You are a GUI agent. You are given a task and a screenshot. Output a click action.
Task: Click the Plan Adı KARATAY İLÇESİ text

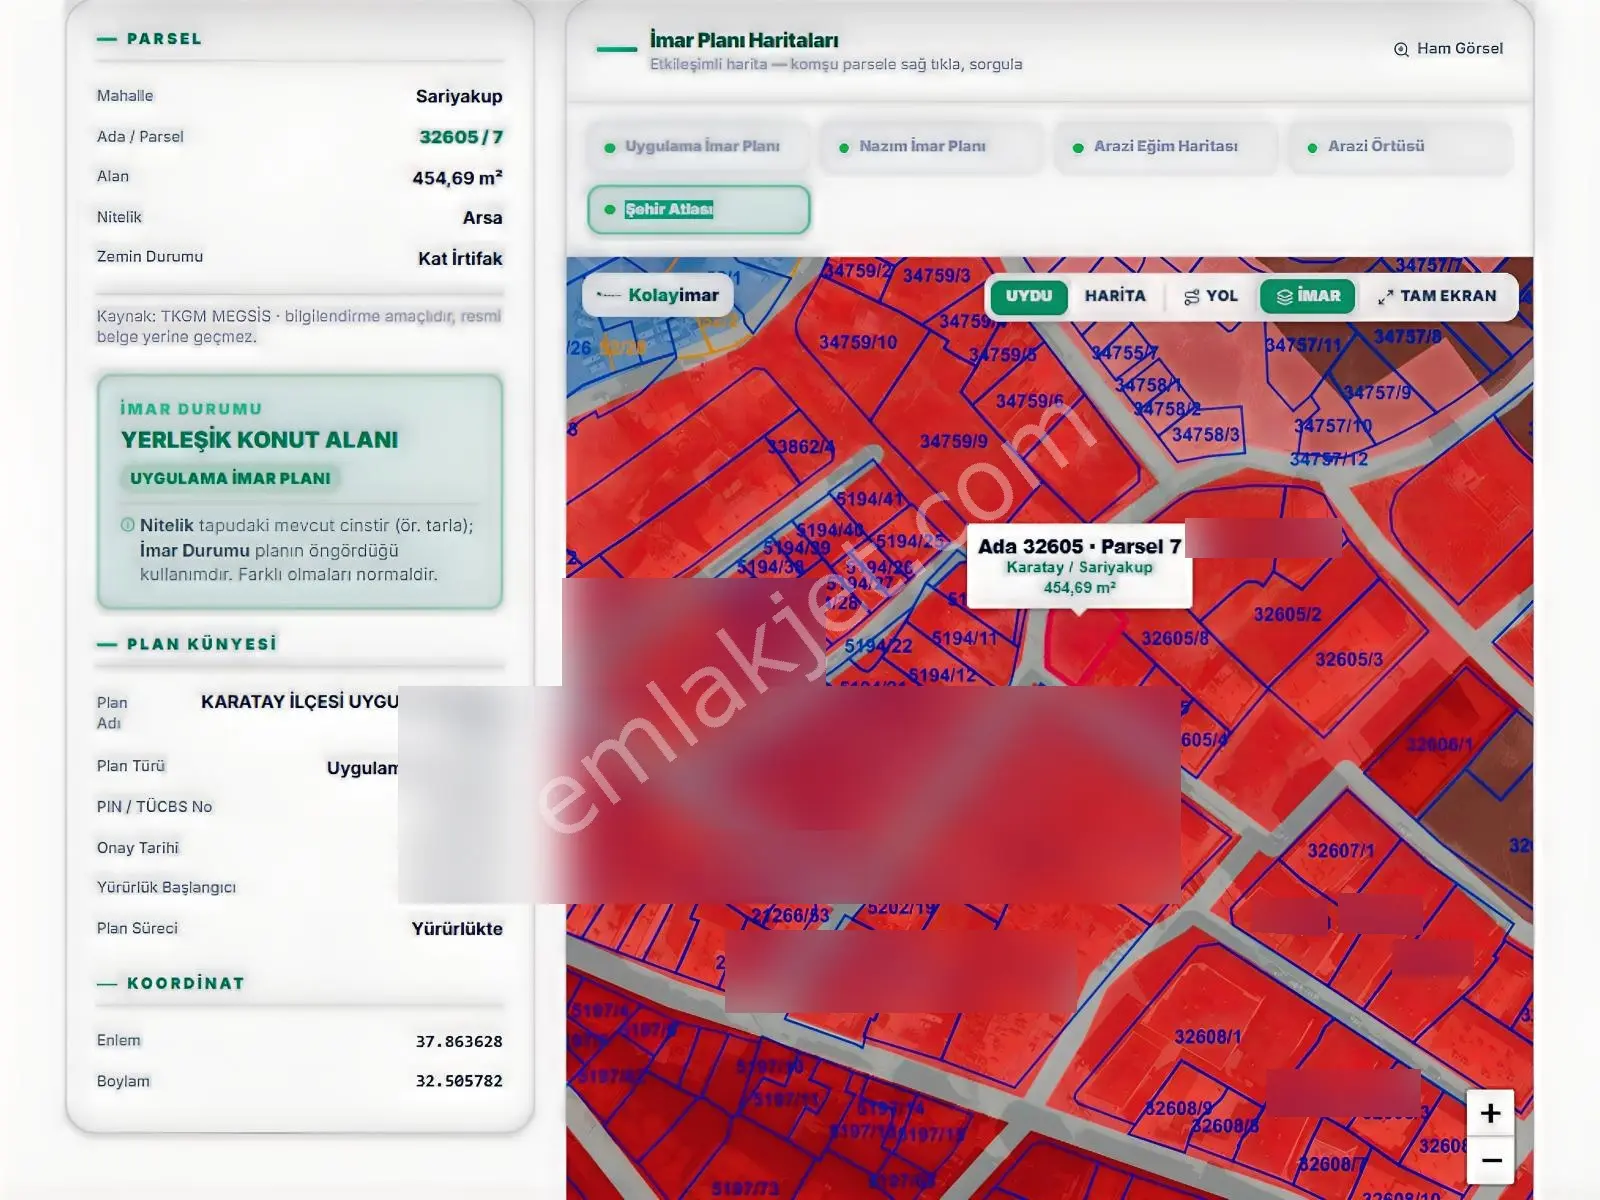[x=299, y=702]
